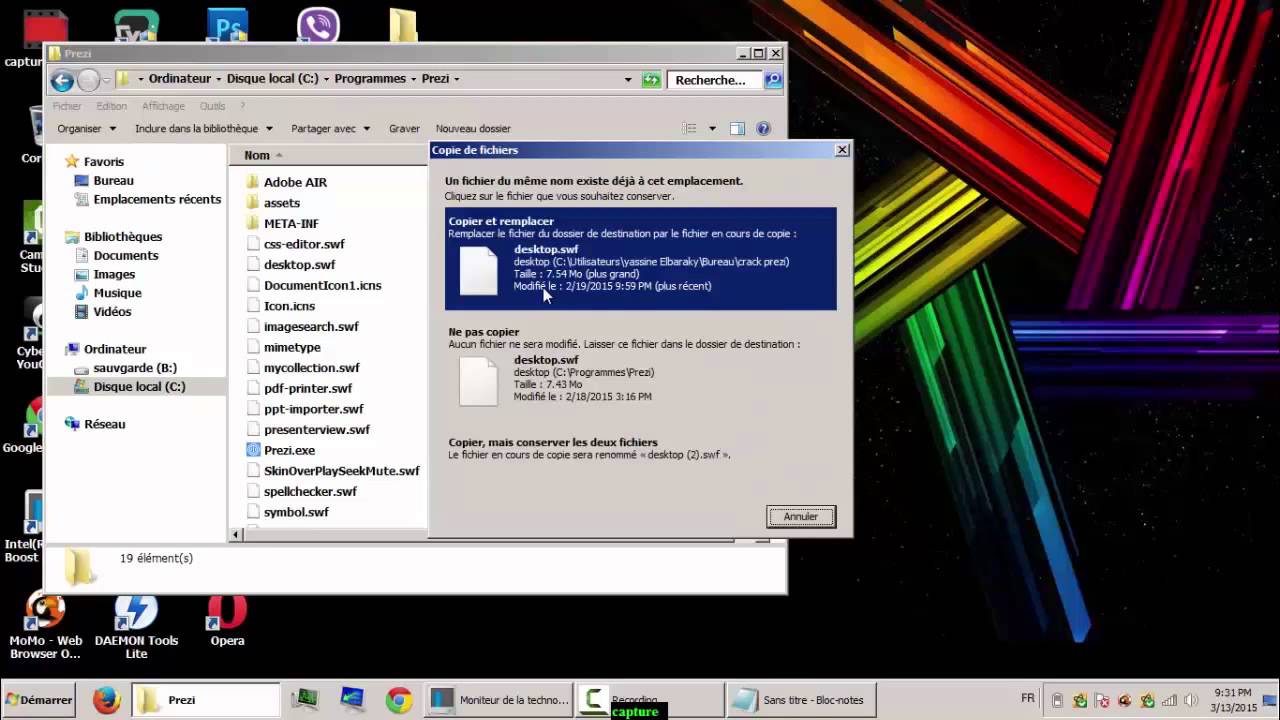Click the Recherche search field
Image resolution: width=1280 pixels, height=720 pixels.
tap(714, 80)
